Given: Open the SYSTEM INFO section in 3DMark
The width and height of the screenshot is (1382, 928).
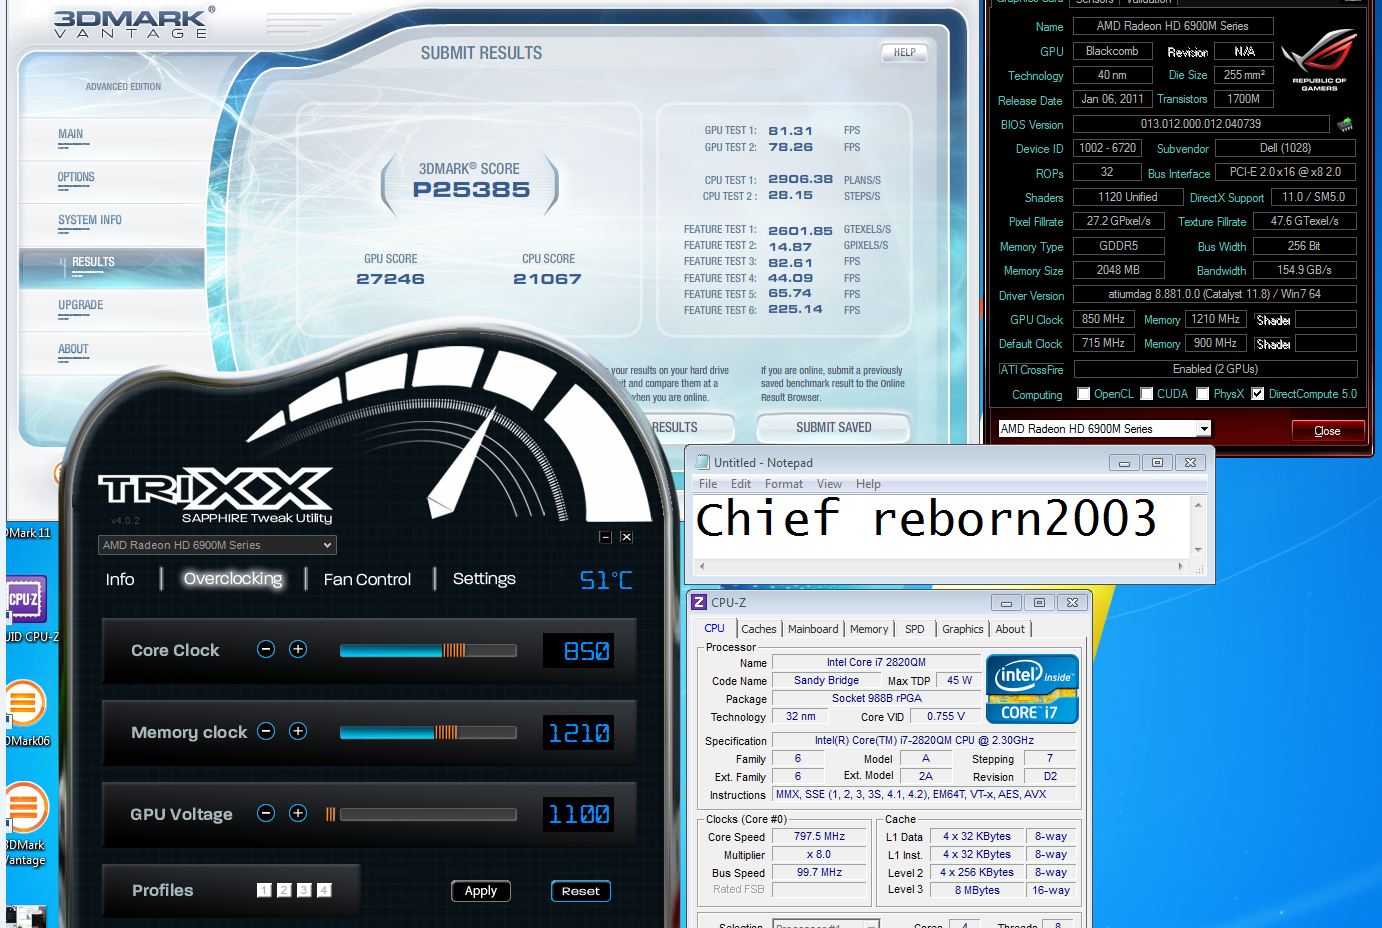Looking at the screenshot, I should [90, 220].
